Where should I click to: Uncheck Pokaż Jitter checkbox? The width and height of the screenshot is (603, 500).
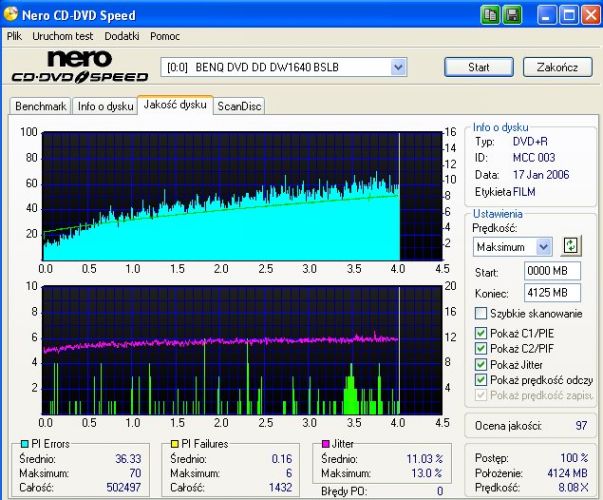click(481, 364)
